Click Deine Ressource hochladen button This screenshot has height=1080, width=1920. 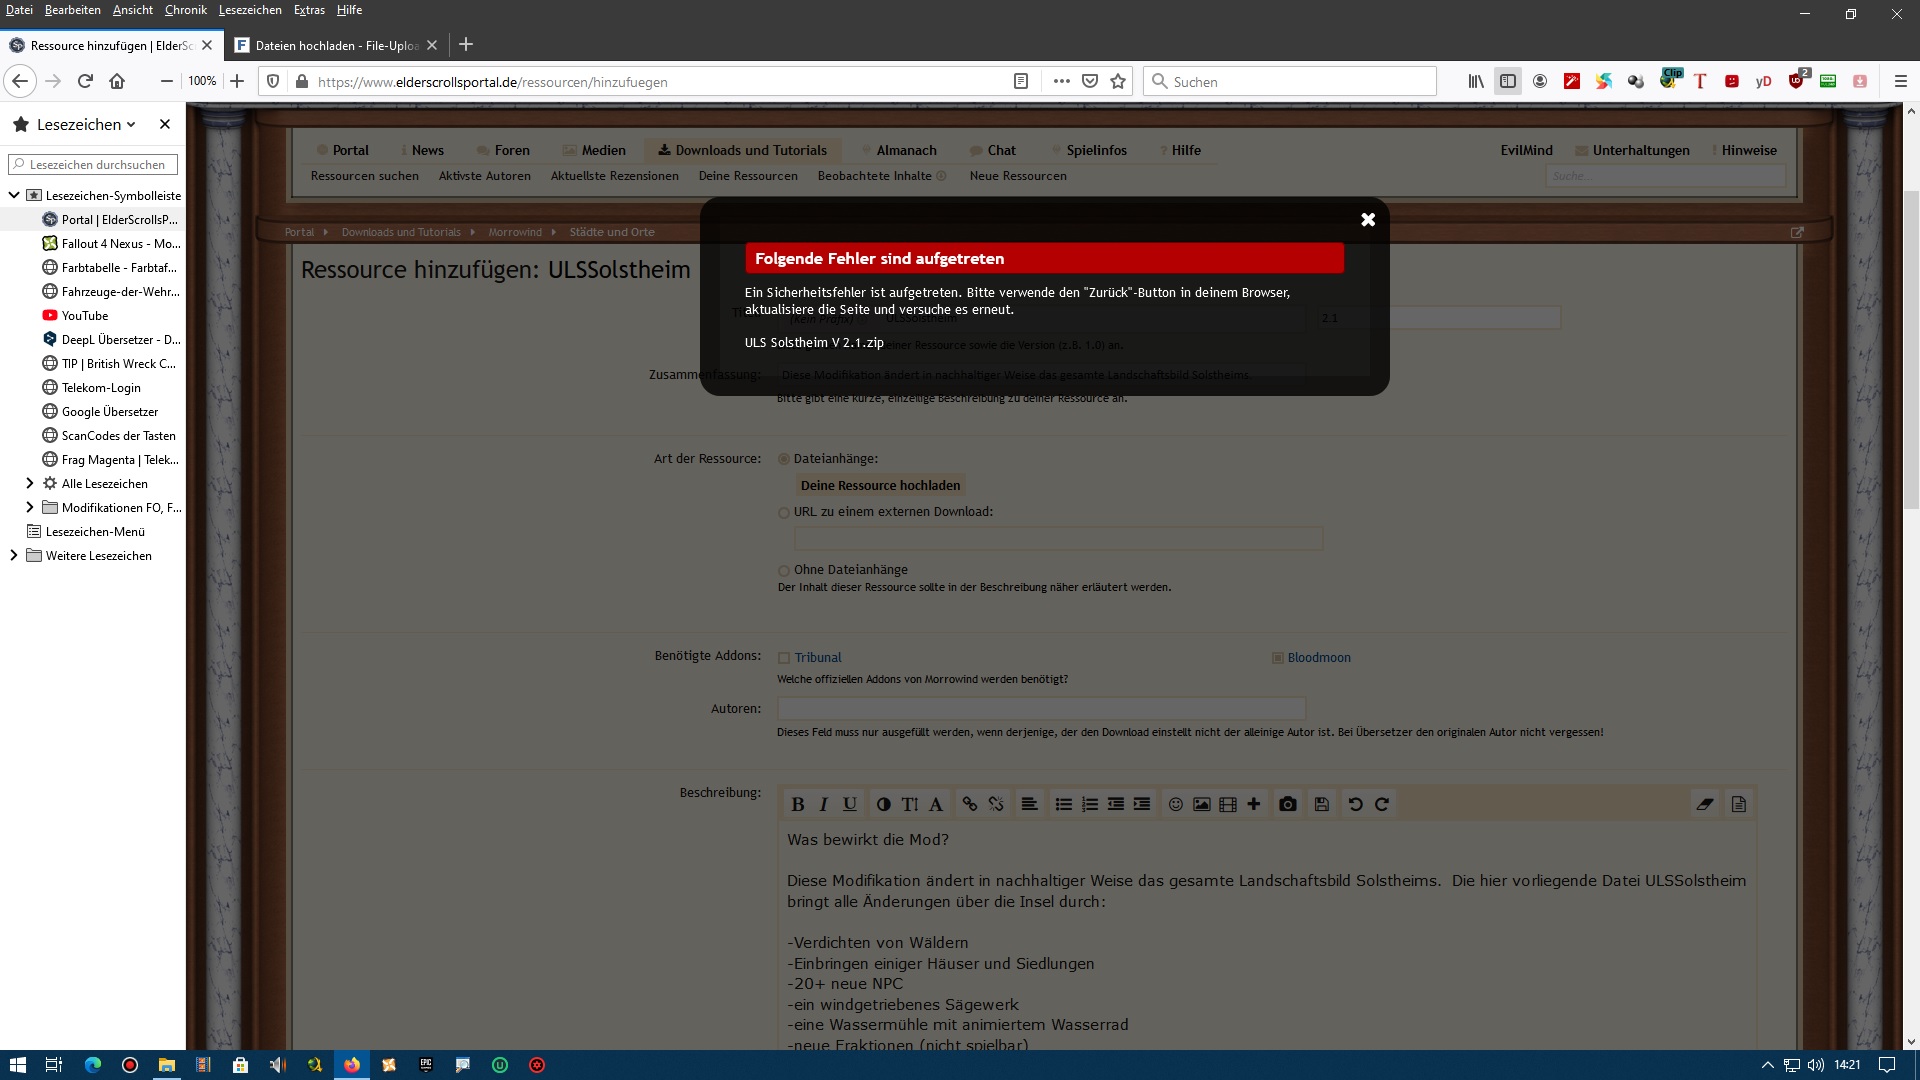[880, 485]
